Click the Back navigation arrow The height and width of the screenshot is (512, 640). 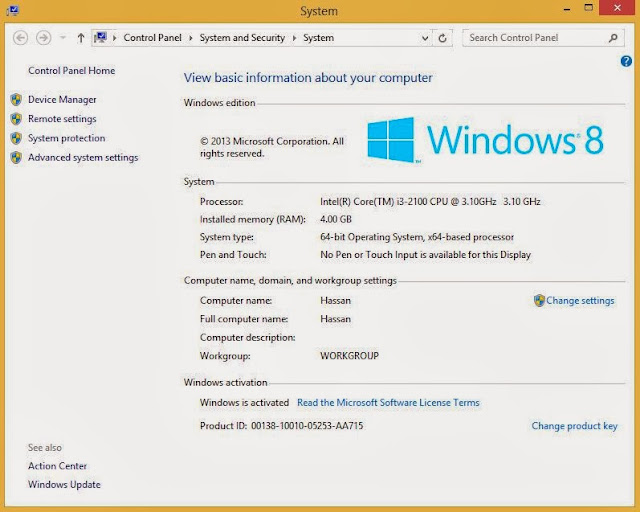coord(20,38)
